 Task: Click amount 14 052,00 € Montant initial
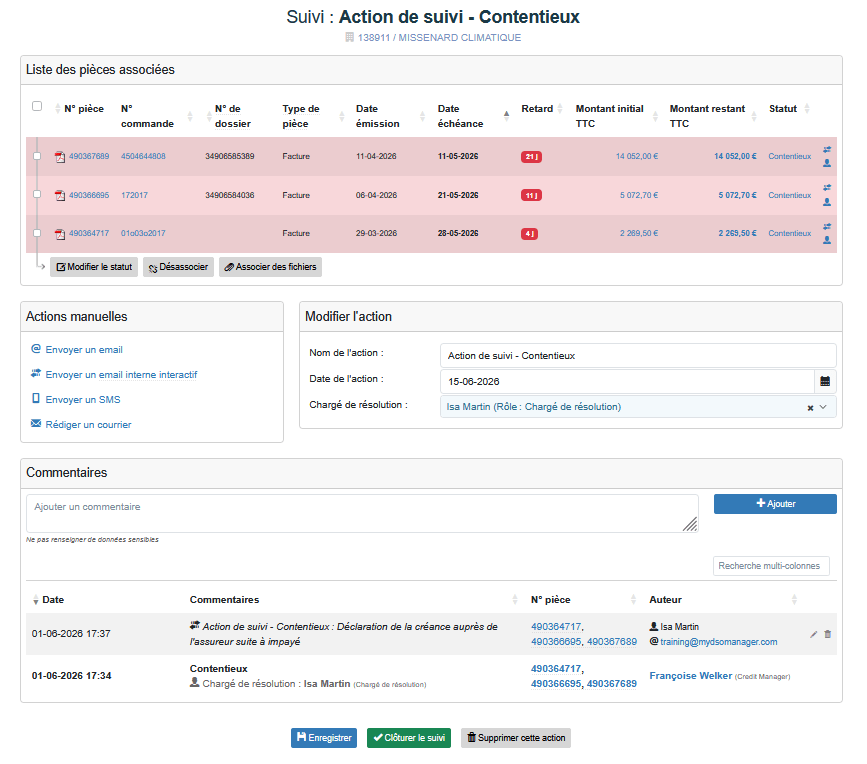[637, 156]
